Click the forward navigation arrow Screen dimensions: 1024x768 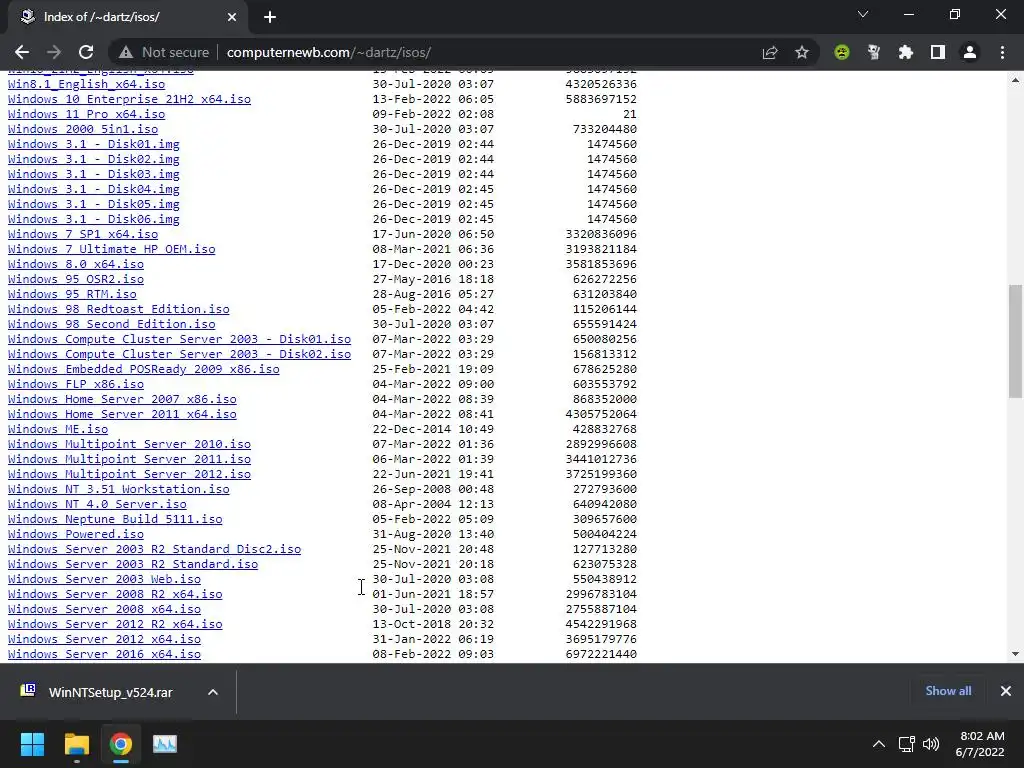pyautogui.click(x=54, y=52)
